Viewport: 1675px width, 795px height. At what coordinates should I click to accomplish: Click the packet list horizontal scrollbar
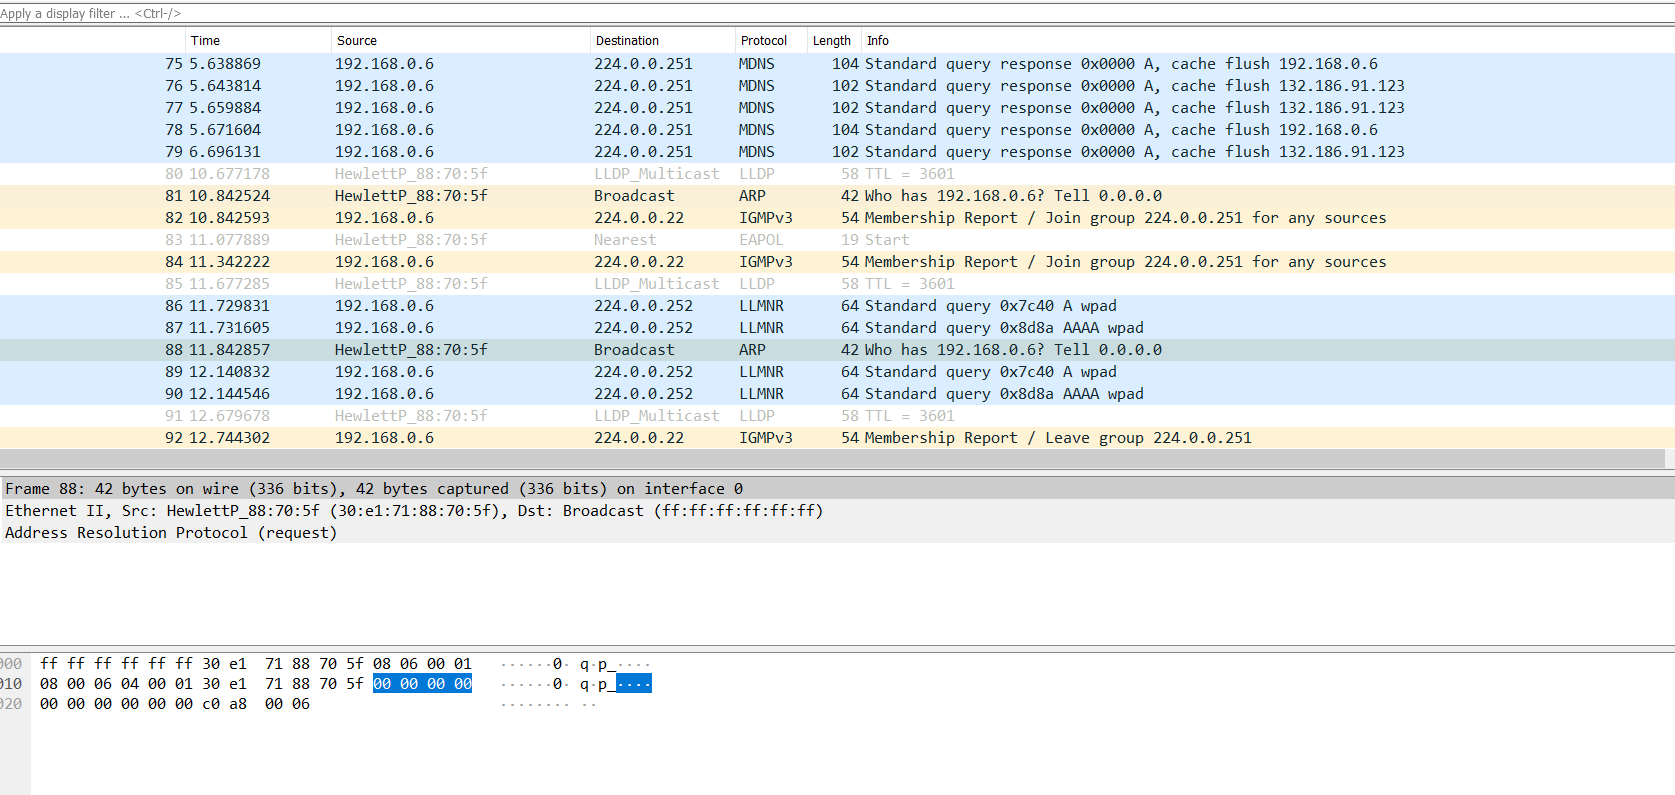pos(832,458)
